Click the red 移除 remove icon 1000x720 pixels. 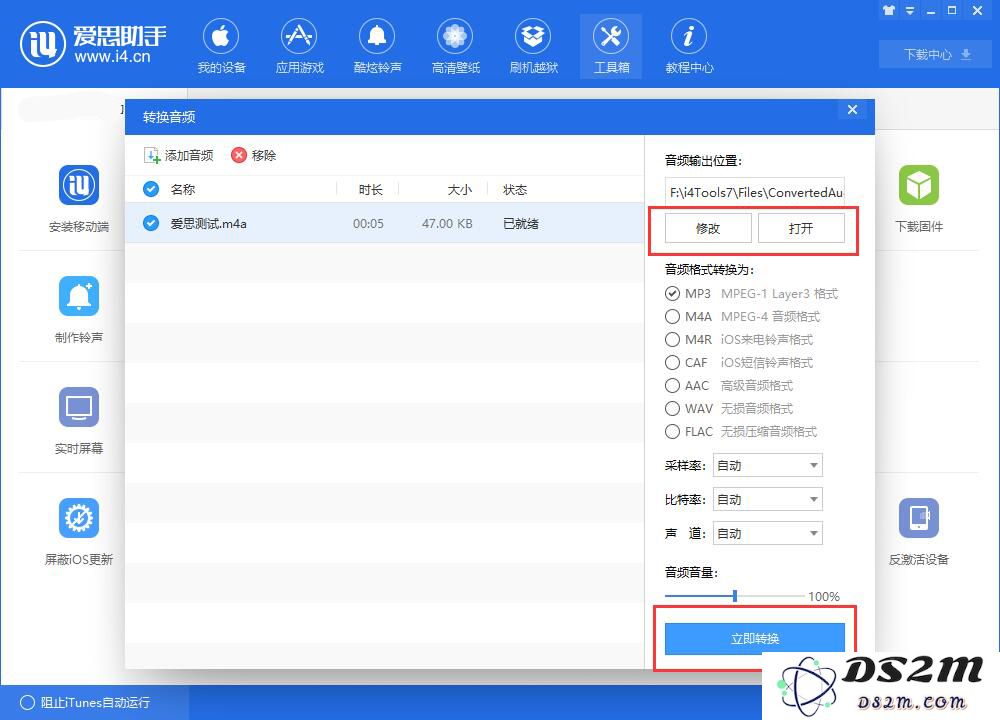[x=239, y=155]
